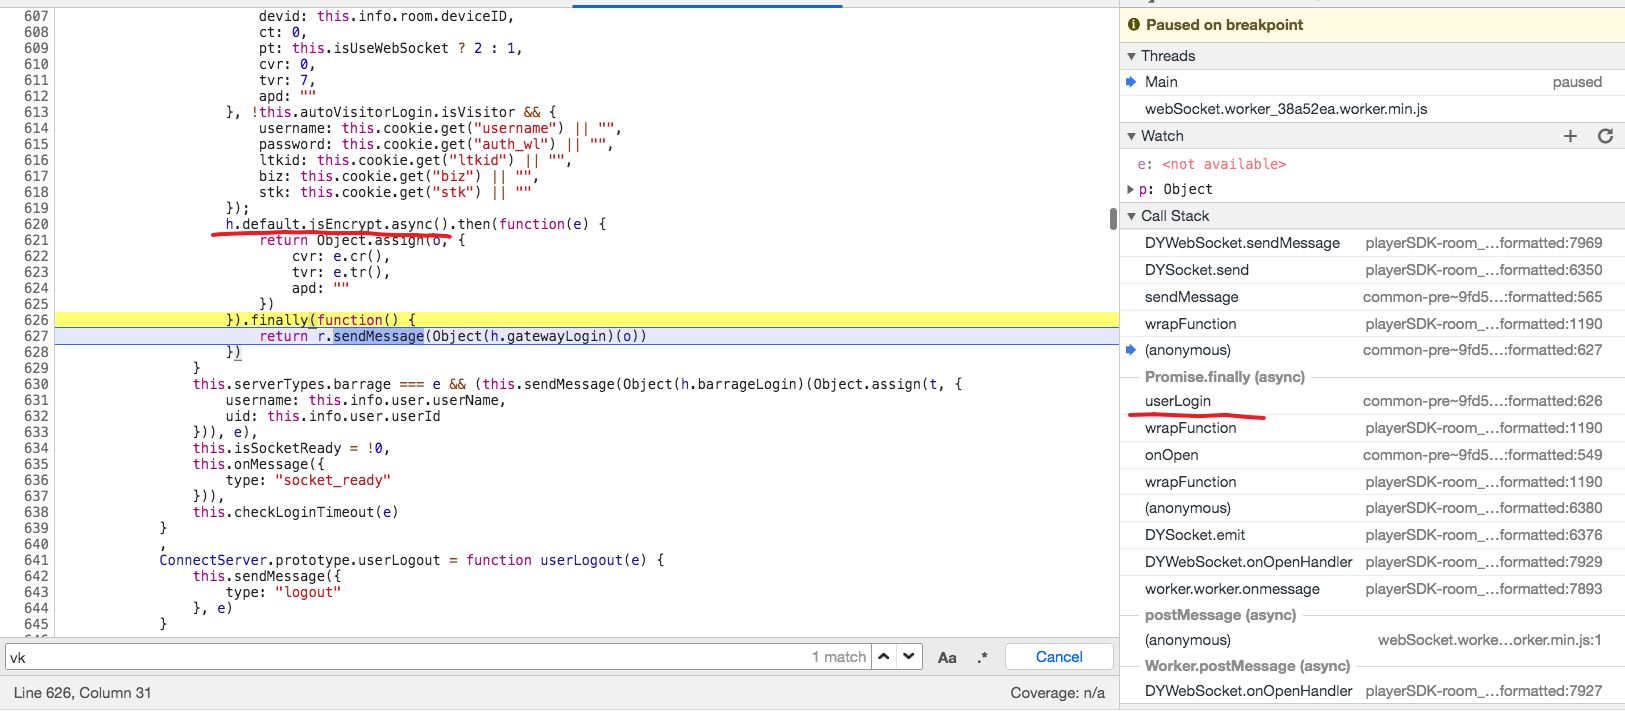This screenshot has height=711, width=1625.
Task: Select userLogin frame in the call stack
Action: coord(1178,401)
